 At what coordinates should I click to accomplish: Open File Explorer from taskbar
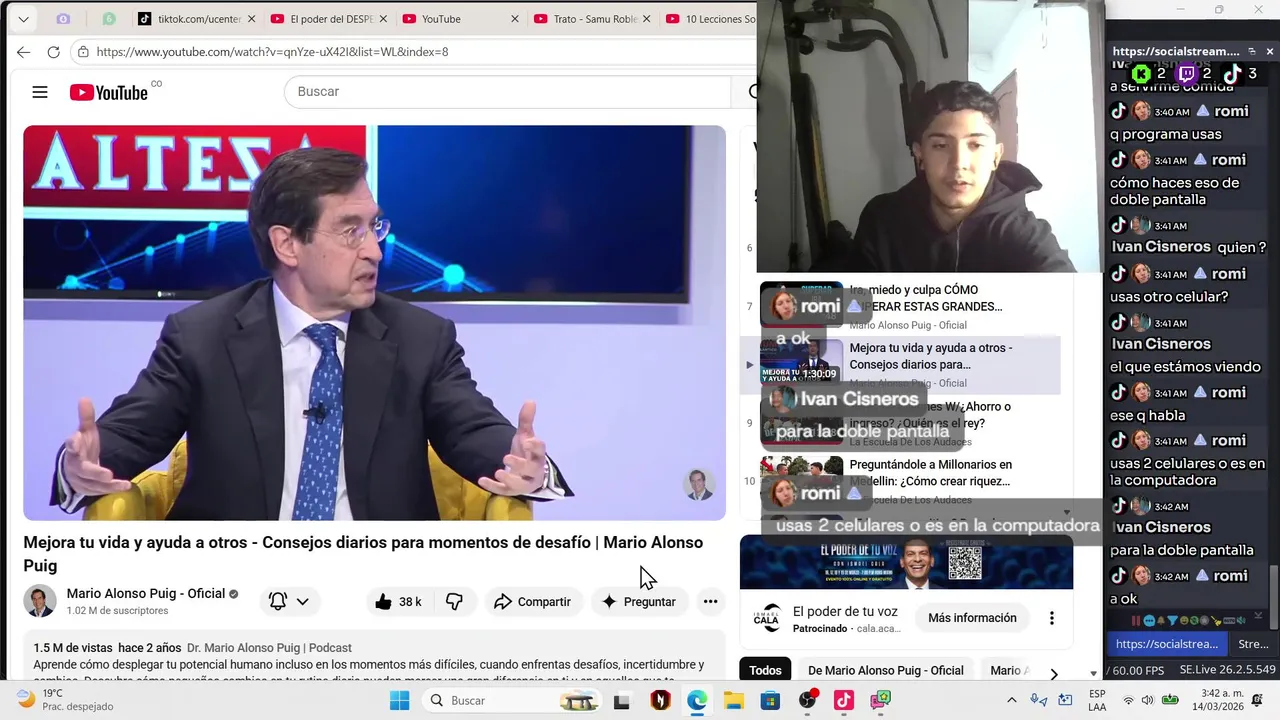click(x=734, y=700)
